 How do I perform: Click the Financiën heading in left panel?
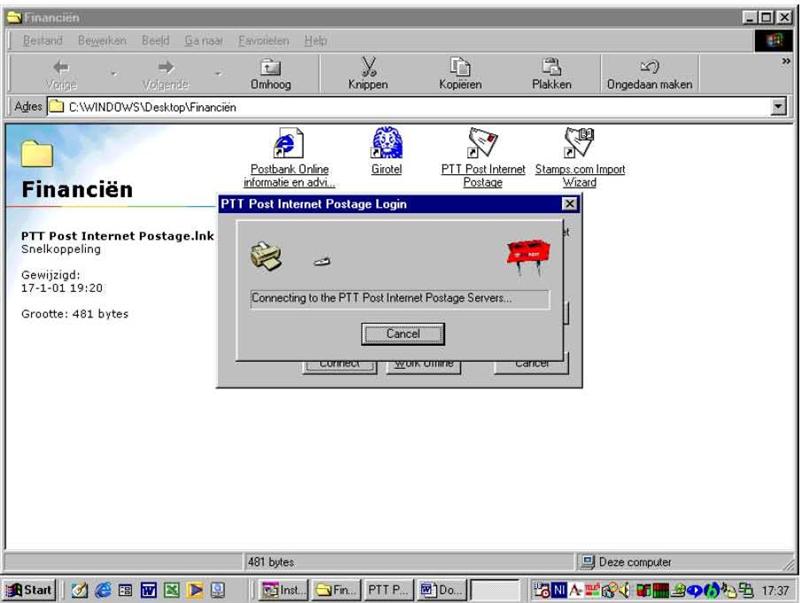[x=77, y=189]
